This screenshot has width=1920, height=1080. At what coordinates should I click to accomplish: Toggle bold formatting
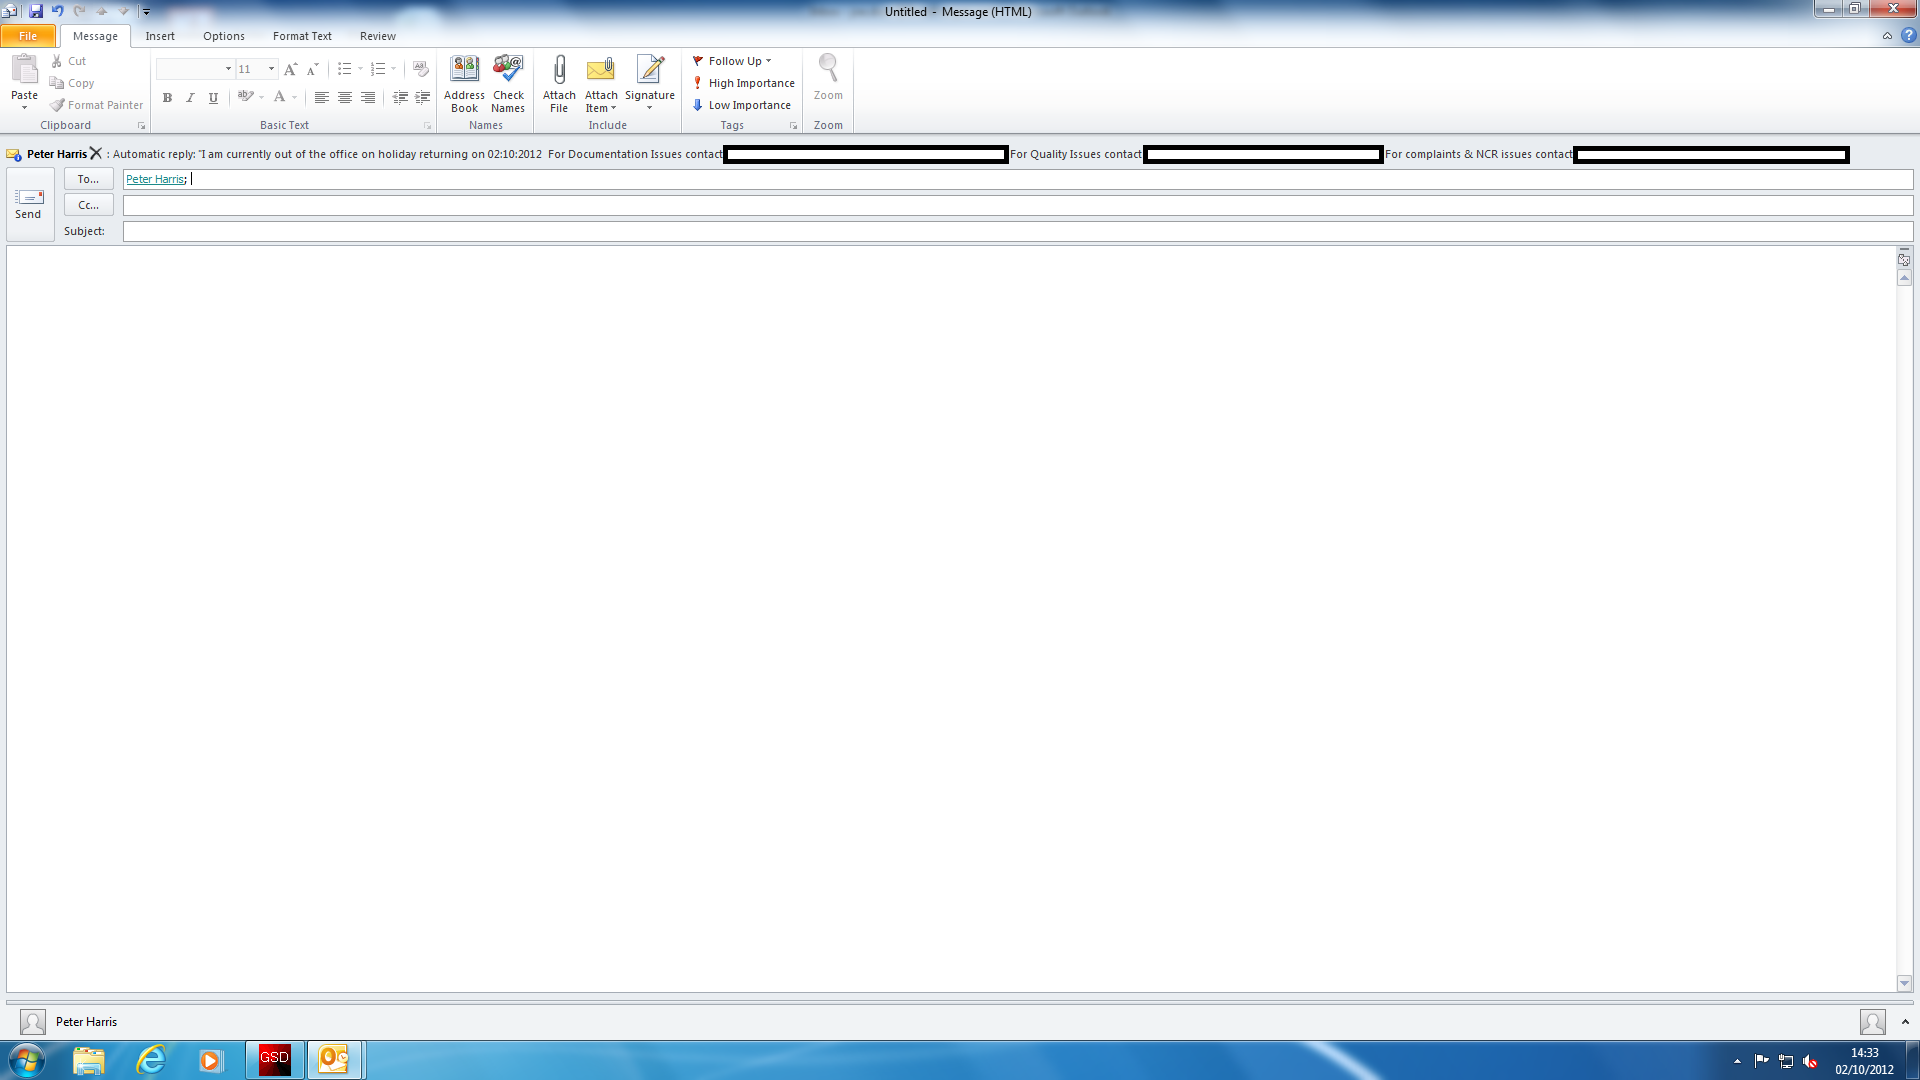point(167,98)
